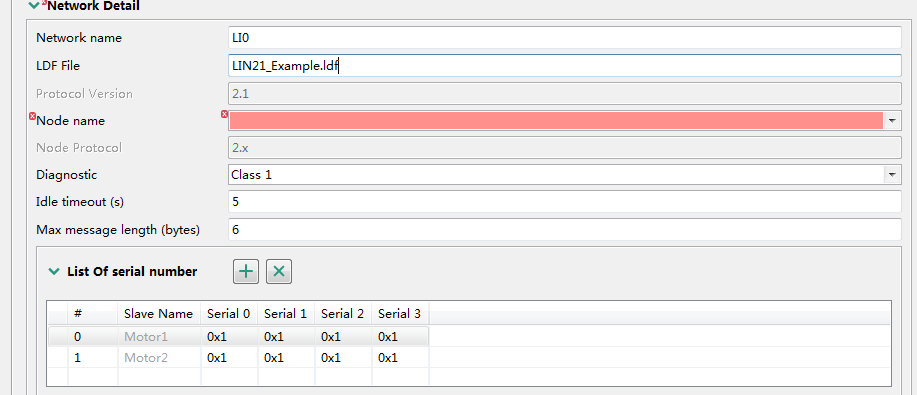This screenshot has width=917, height=395.
Task: Click Serial 0 value for Motor1
Action: [x=229, y=337]
